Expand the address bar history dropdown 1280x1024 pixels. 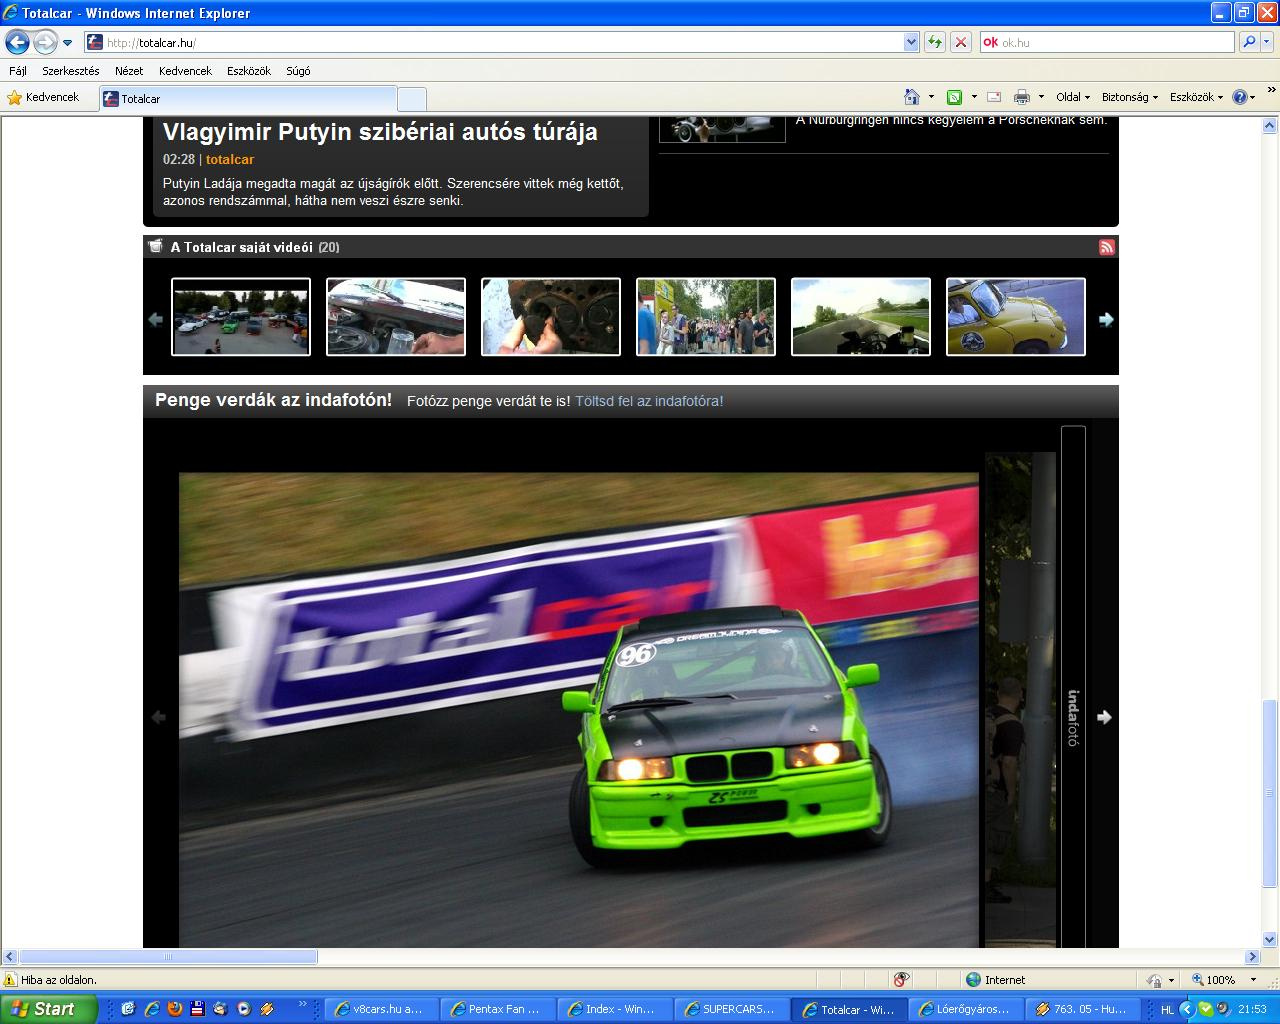[911, 42]
